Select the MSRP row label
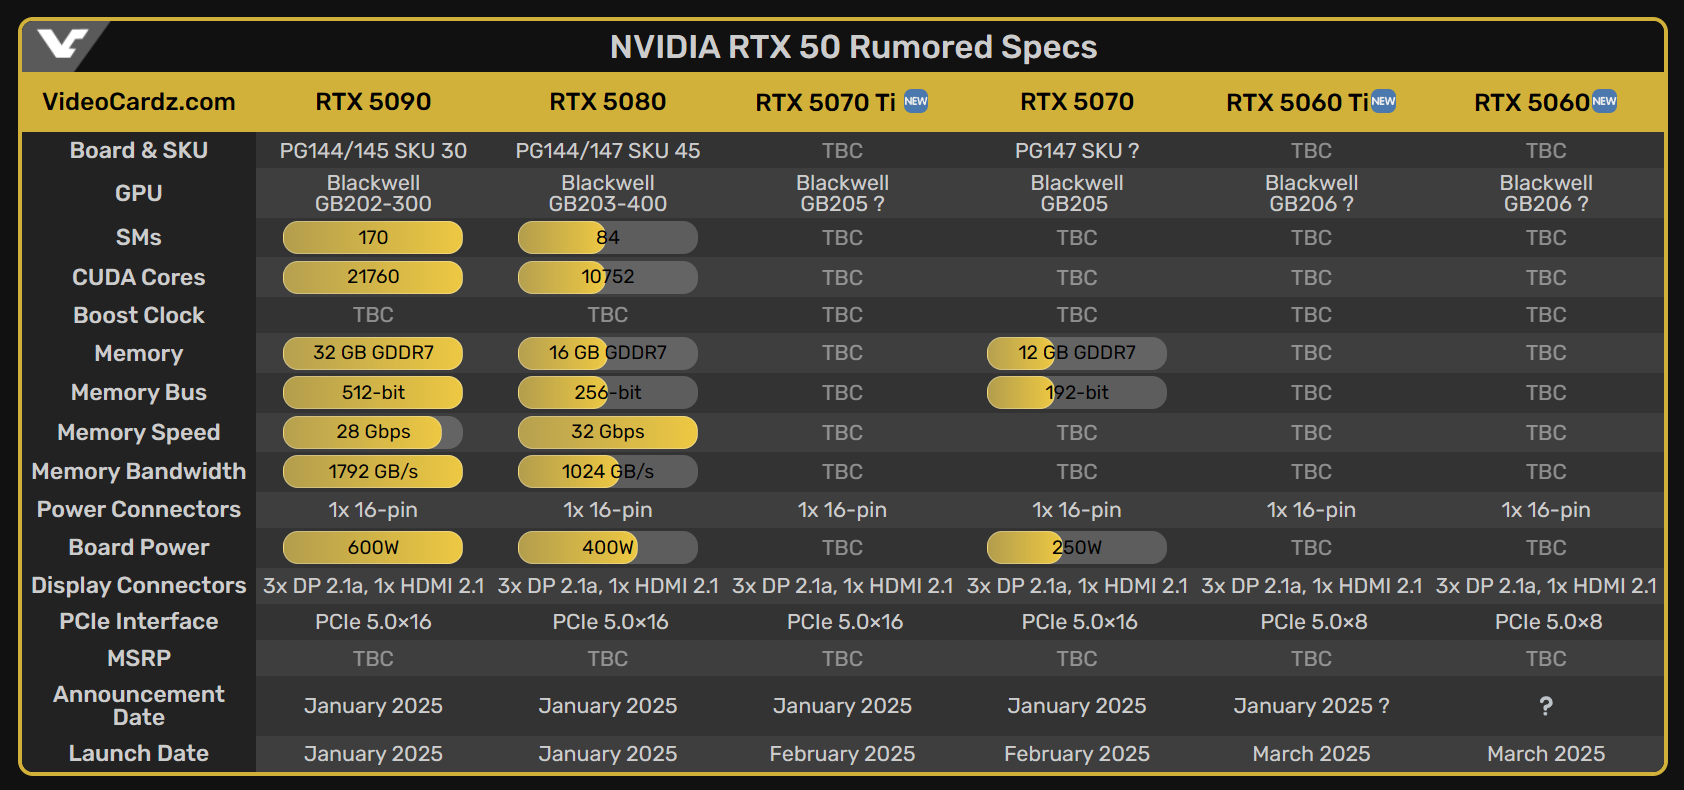The width and height of the screenshot is (1684, 790). (x=139, y=659)
